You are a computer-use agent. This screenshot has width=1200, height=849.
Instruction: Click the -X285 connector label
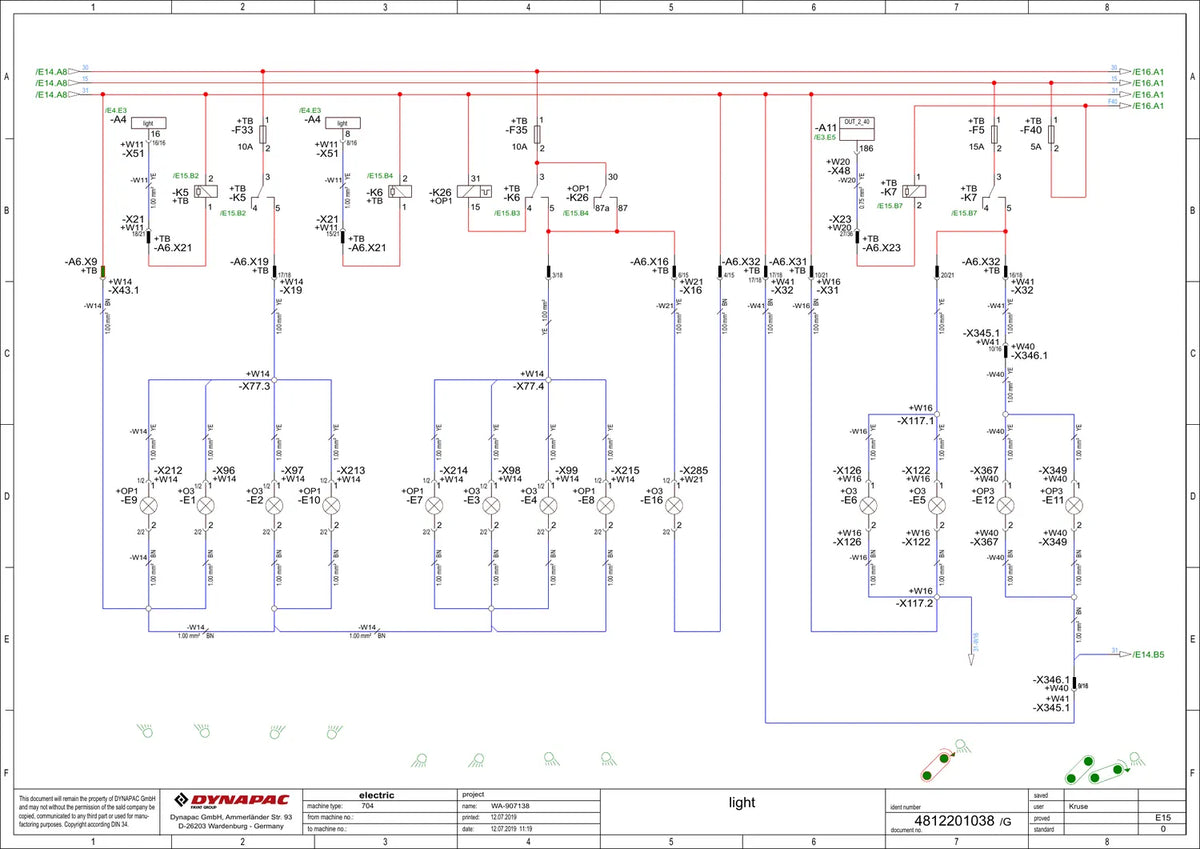[x=695, y=470]
